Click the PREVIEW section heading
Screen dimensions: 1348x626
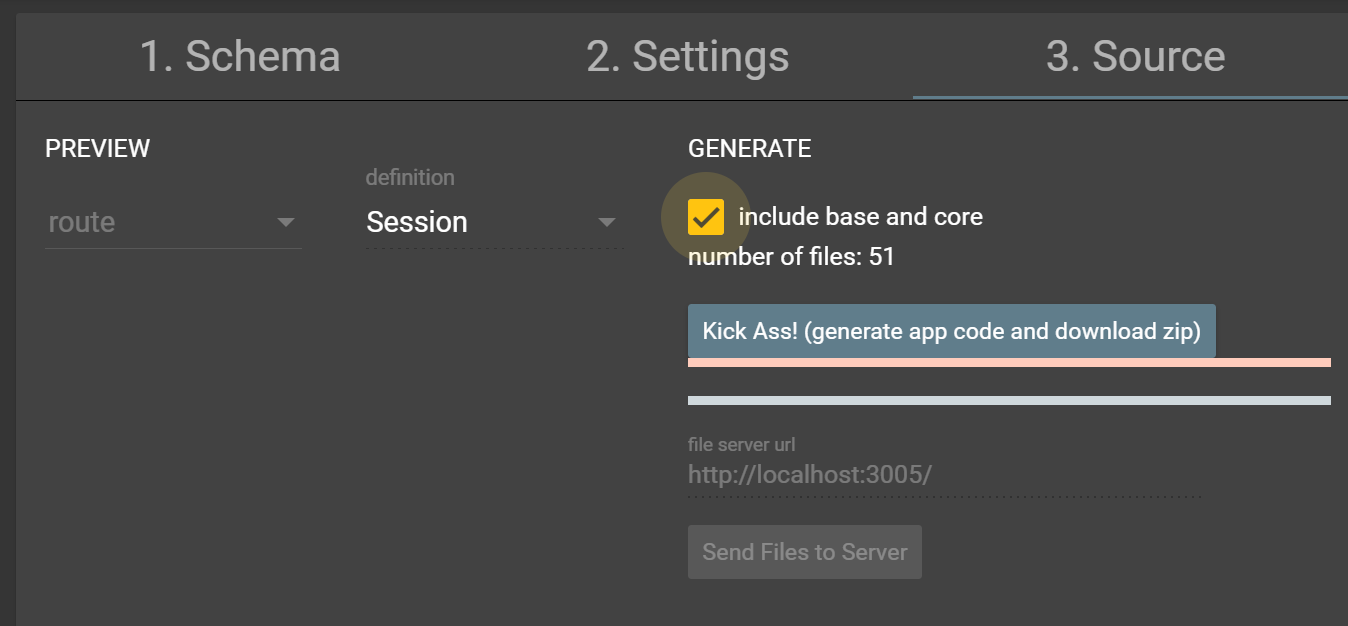[x=98, y=149]
